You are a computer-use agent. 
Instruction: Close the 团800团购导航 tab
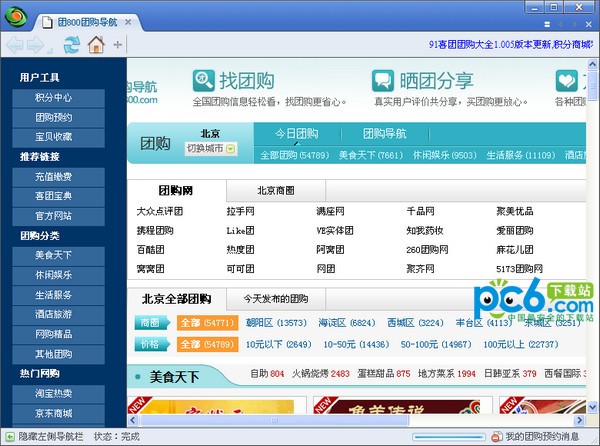(x=128, y=22)
